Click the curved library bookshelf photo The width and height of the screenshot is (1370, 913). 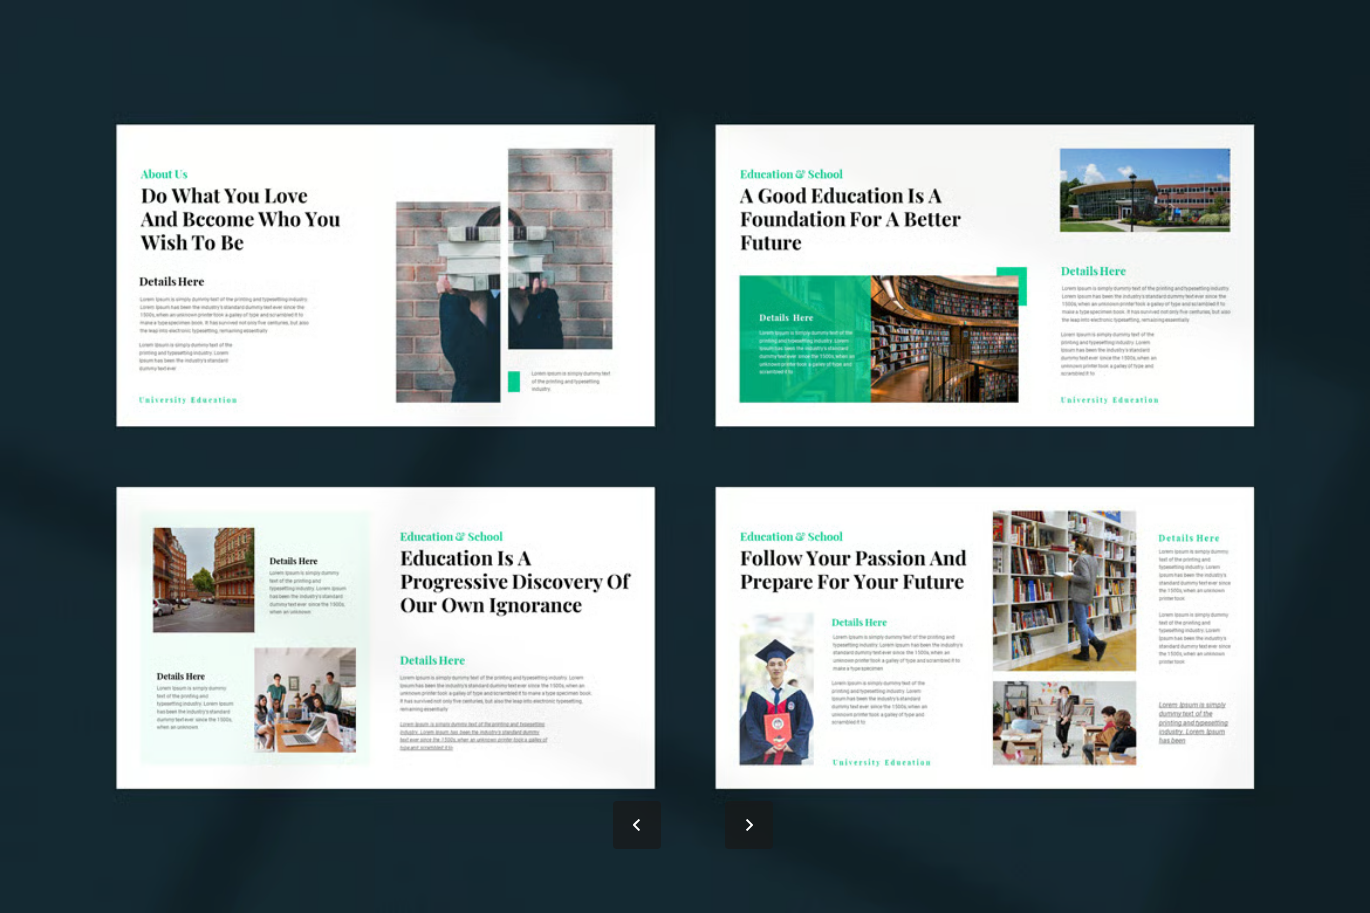(944, 339)
